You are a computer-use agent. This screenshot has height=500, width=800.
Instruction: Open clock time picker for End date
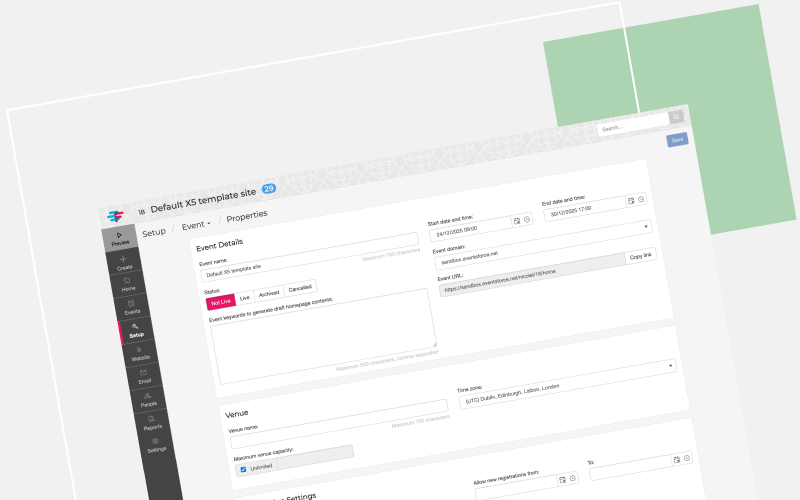pyautogui.click(x=642, y=199)
